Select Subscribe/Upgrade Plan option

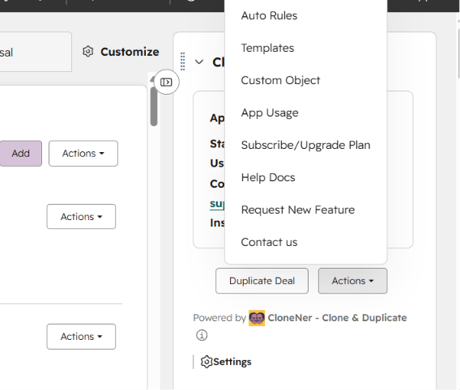tap(306, 145)
